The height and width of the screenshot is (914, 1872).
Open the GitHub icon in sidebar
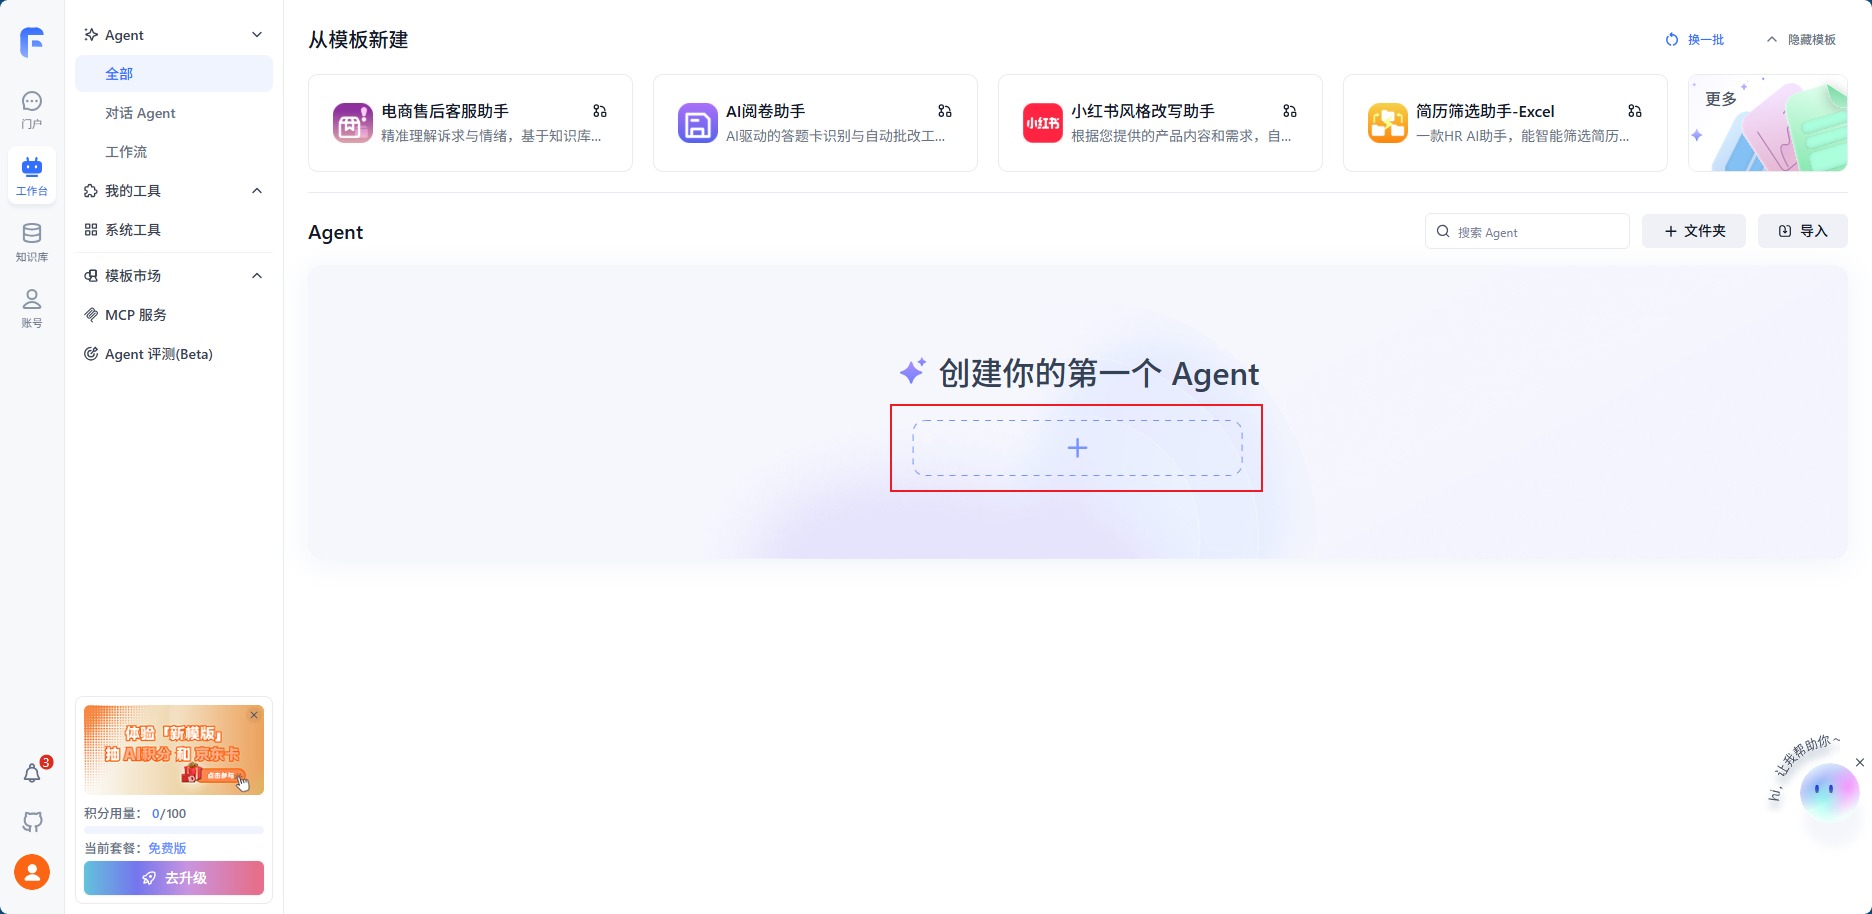[x=33, y=822]
